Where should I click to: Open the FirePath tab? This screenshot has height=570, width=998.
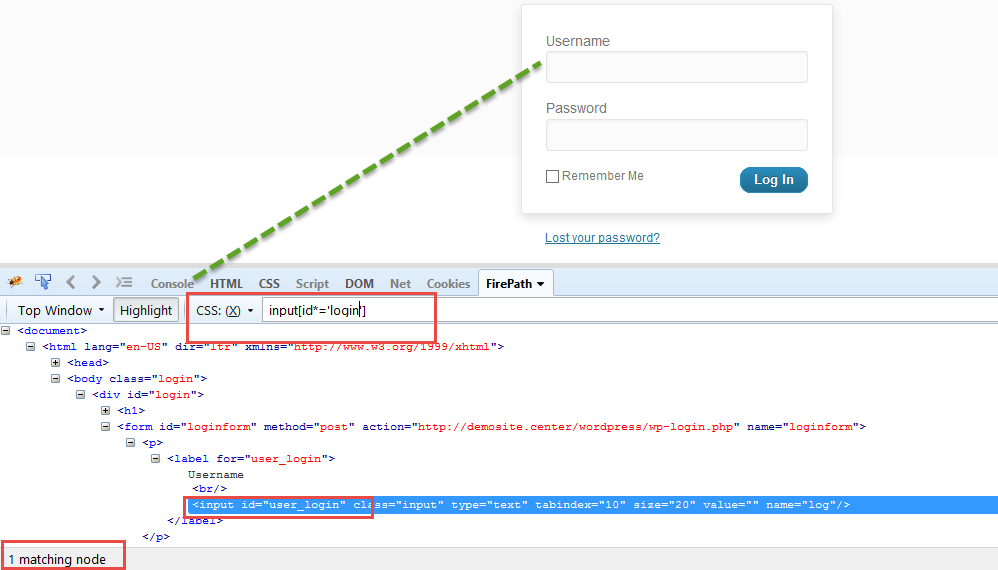[515, 284]
